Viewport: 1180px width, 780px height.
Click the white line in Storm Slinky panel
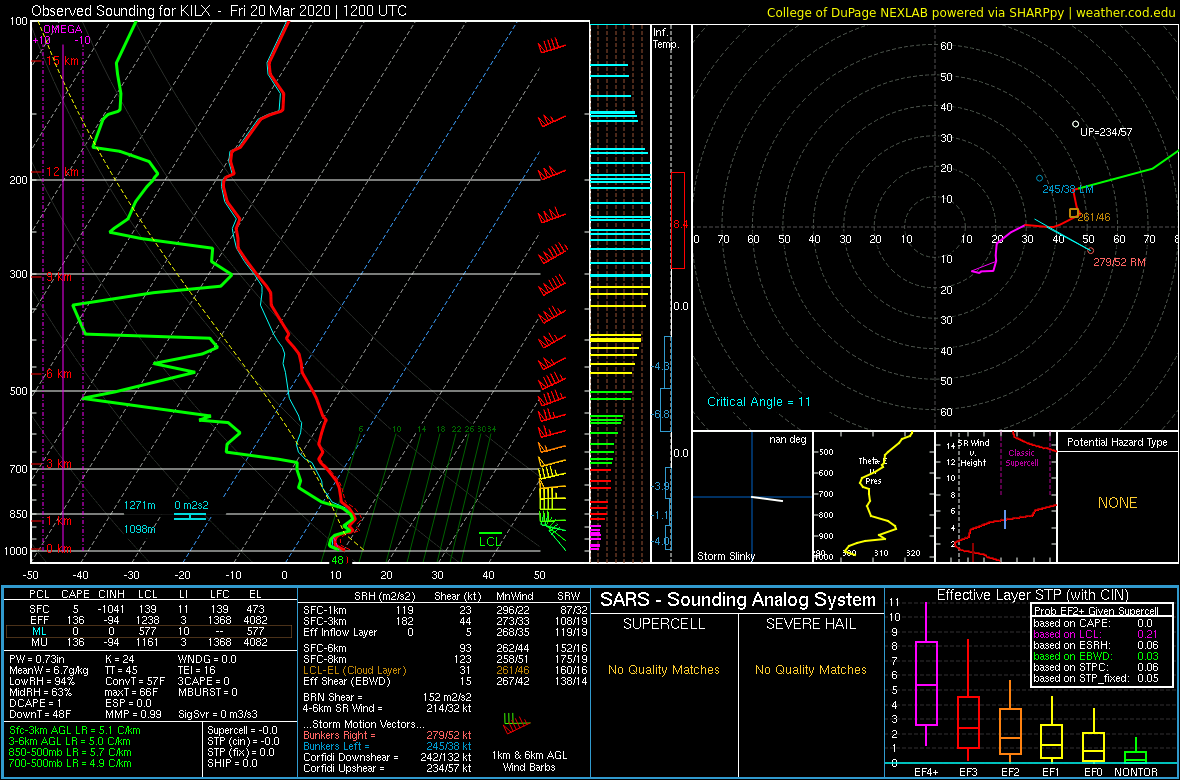[x=768, y=499]
